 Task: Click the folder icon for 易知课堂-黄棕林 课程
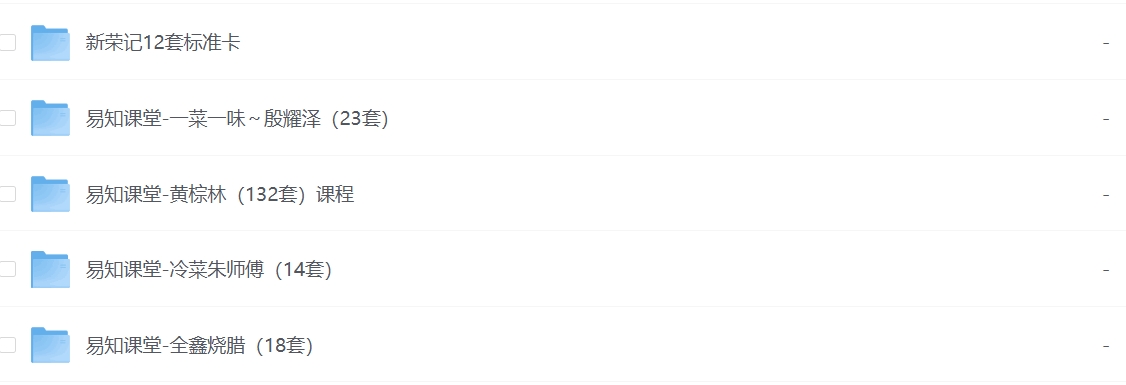pyautogui.click(x=50, y=194)
